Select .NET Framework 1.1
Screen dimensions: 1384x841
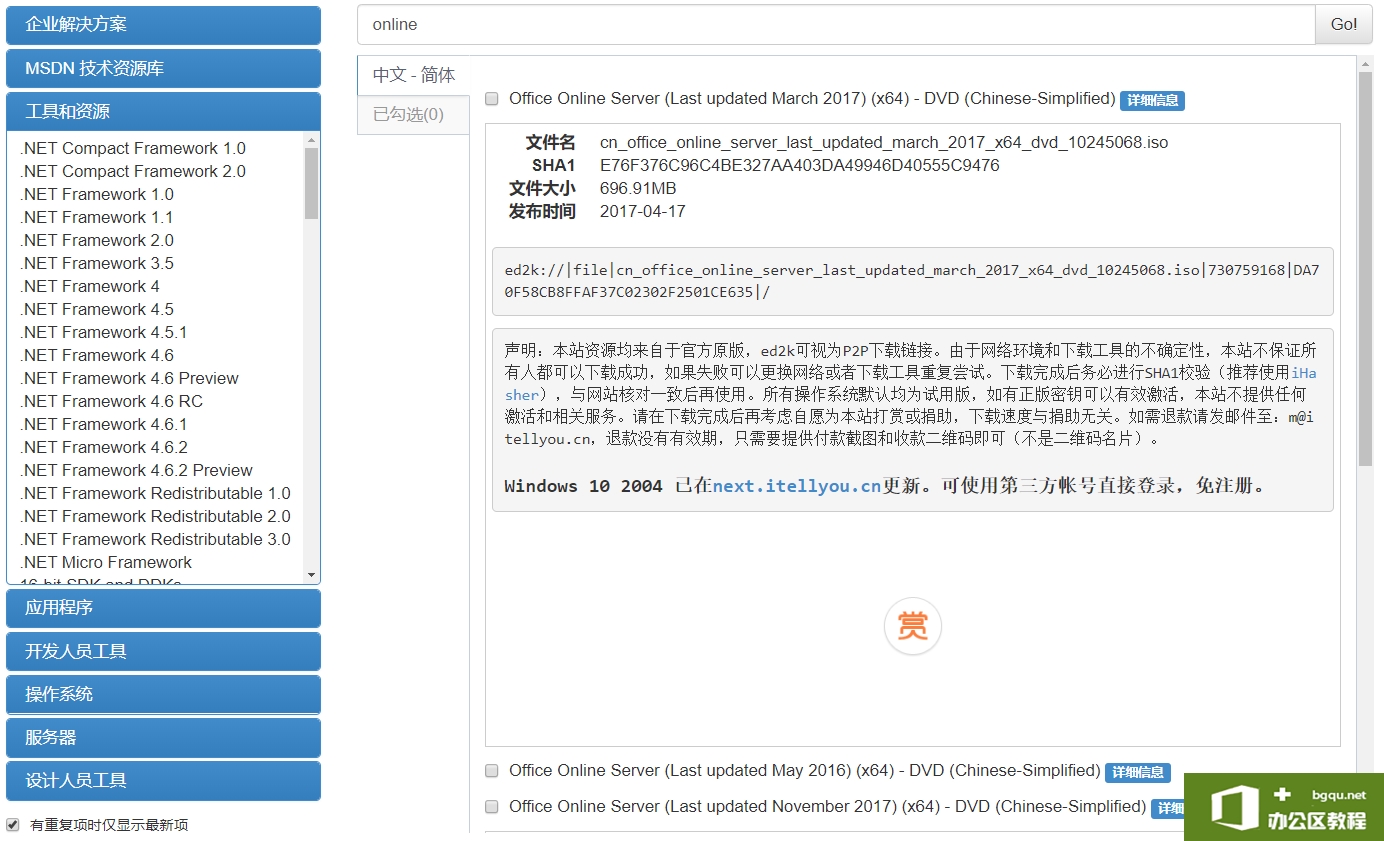(97, 217)
